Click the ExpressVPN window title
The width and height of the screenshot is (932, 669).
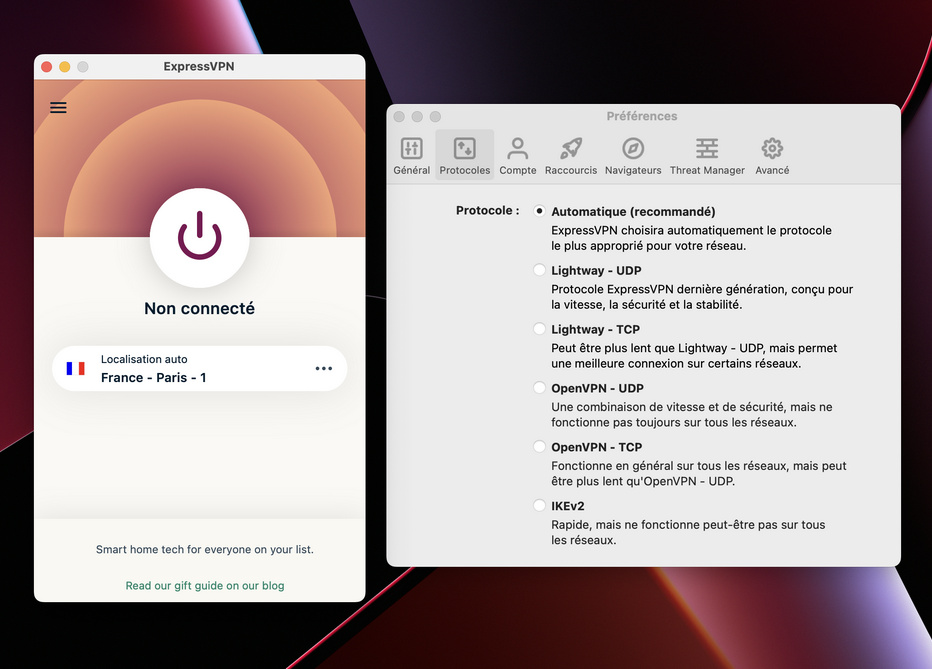[x=199, y=67]
